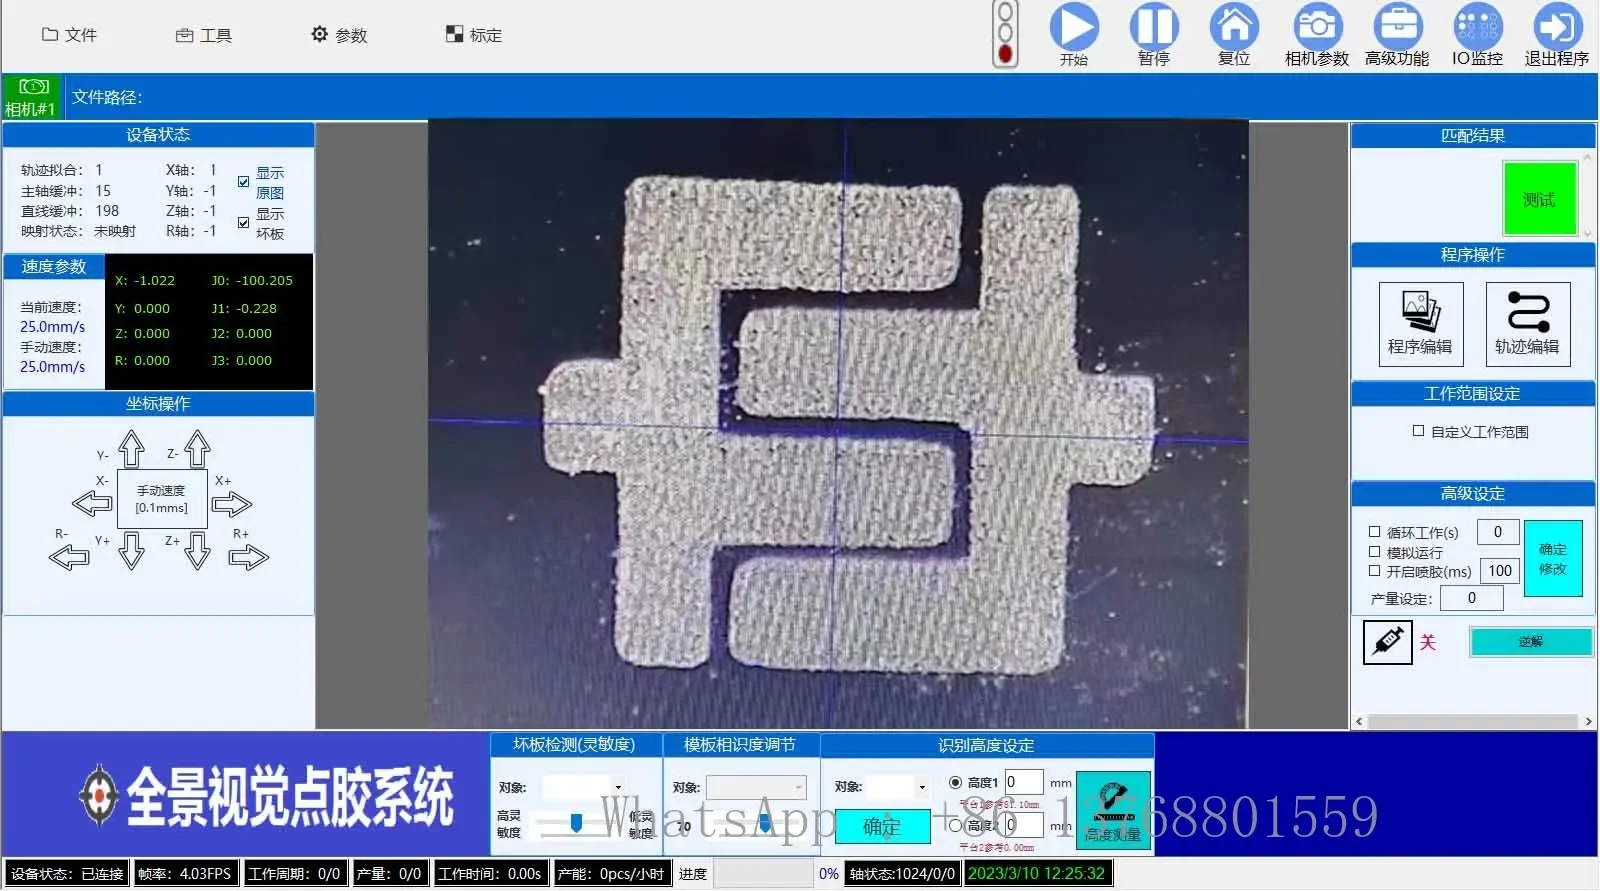Open 高级功能 advanced functions toolbox
This screenshot has height=891, width=1600.
click(x=1397, y=27)
